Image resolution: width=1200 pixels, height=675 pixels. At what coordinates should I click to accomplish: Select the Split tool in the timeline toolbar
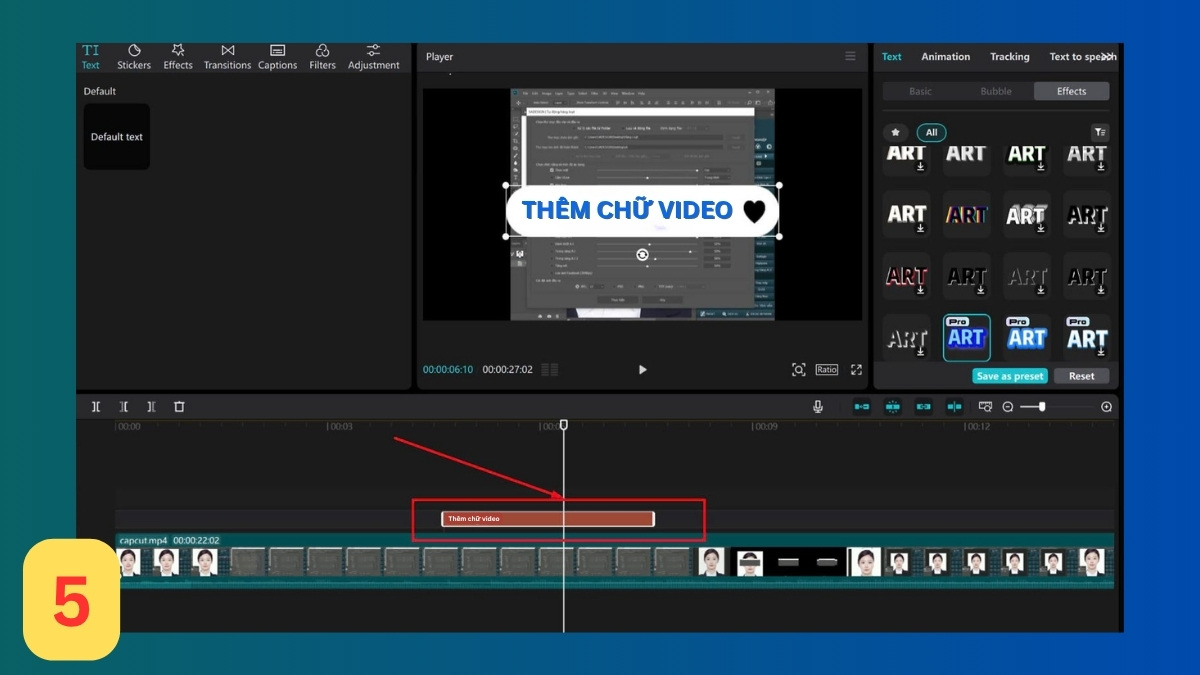[95, 406]
